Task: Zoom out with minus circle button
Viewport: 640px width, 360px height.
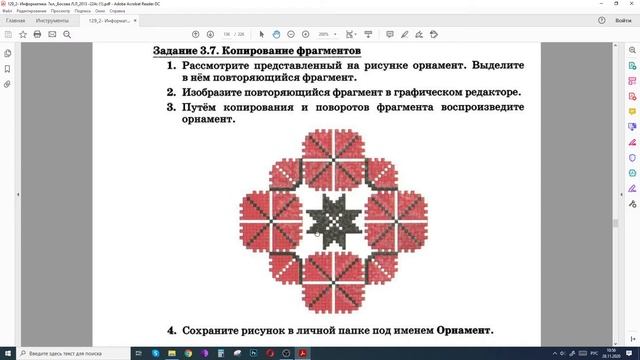Action: tap(291, 35)
